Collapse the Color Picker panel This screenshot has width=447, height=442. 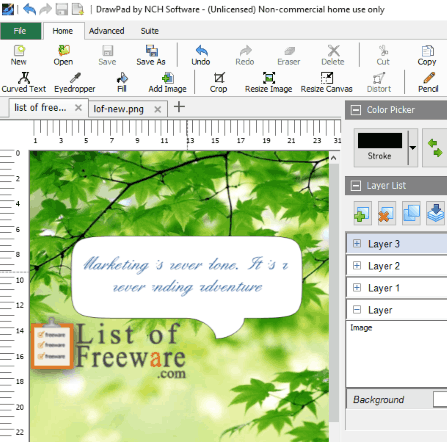tap(356, 110)
